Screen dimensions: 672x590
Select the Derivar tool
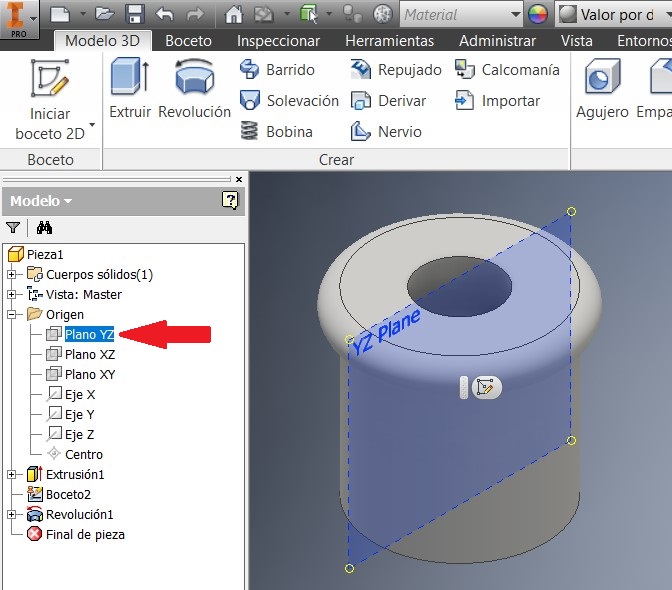pos(388,101)
